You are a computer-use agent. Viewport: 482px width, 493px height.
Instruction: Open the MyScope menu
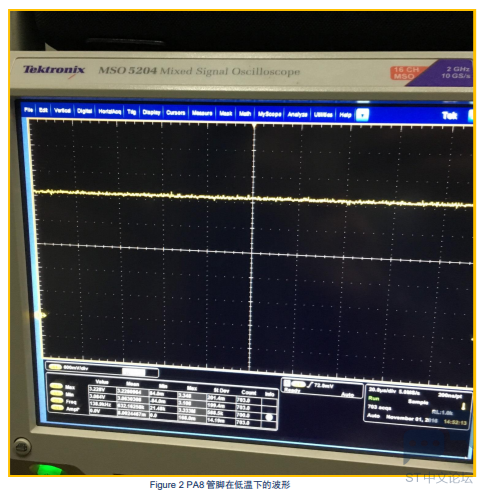tap(269, 114)
